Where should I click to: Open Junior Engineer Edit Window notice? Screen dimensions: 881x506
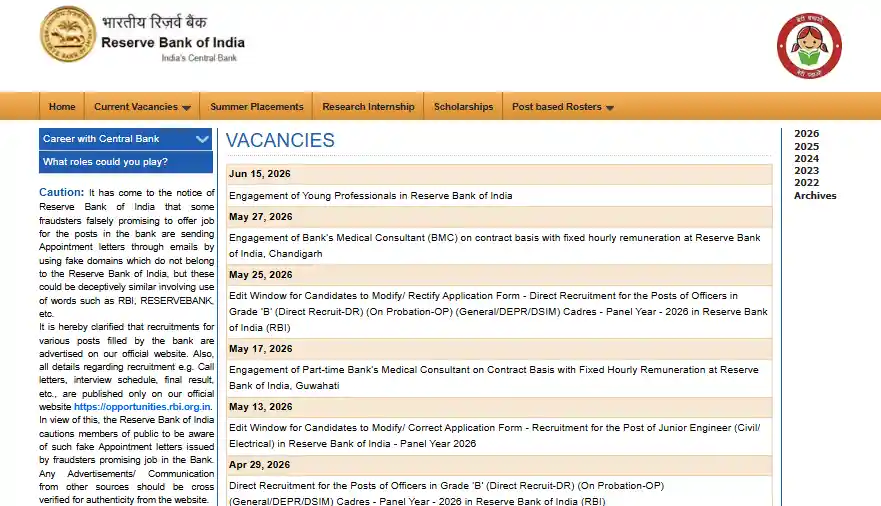[x=494, y=435]
